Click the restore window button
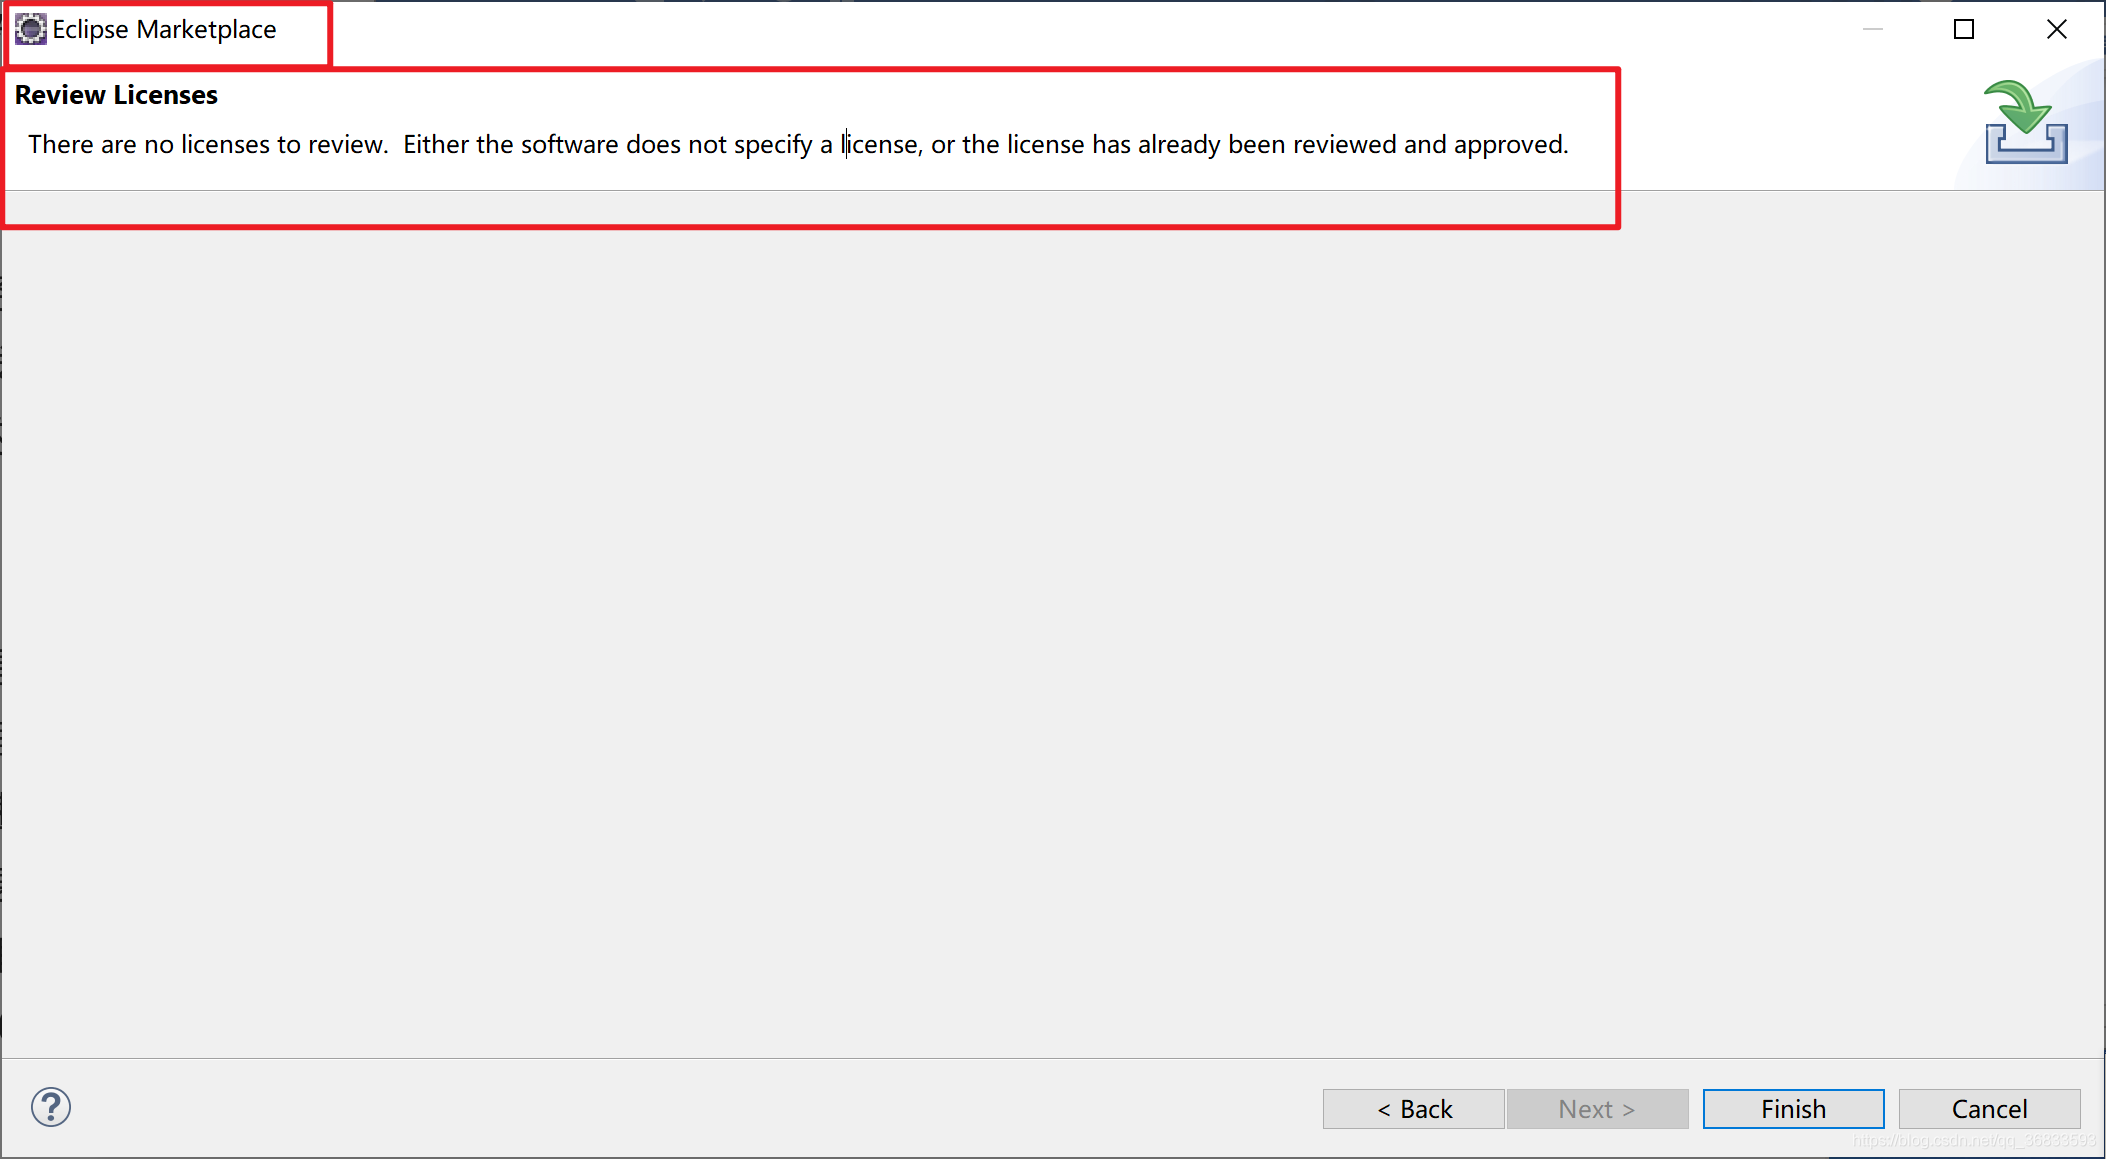Image resolution: width=2106 pixels, height=1159 pixels. click(1963, 29)
